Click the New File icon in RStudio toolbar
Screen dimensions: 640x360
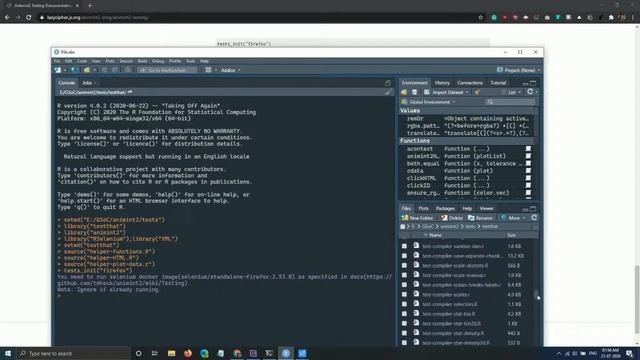coord(58,70)
